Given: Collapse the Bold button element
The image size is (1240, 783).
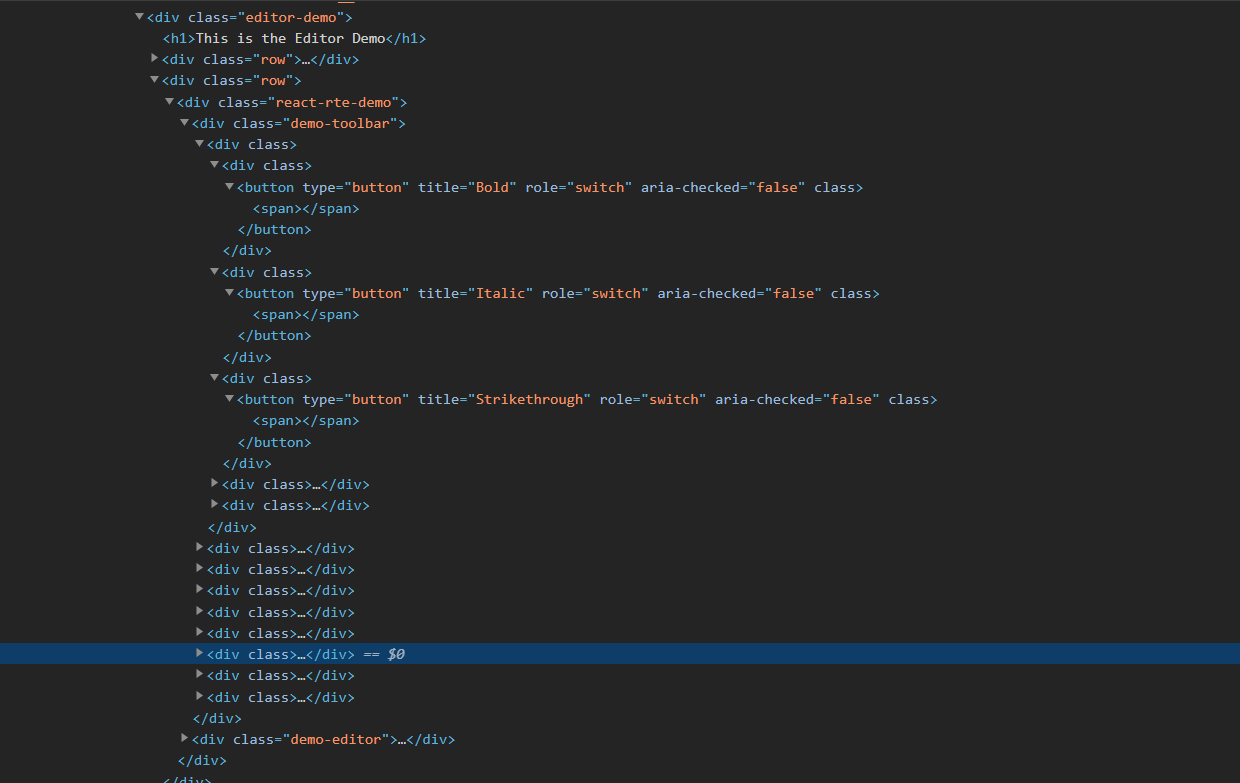Looking at the screenshot, I should pyautogui.click(x=230, y=187).
